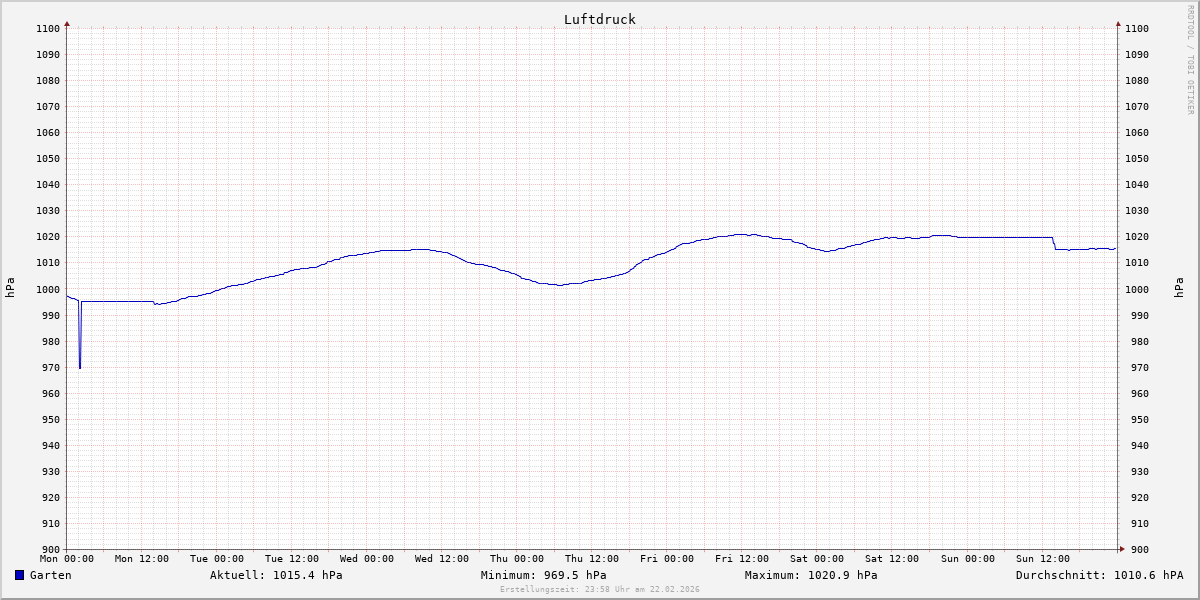This screenshot has height=600, width=1200.
Task: Click the Erstellungszeit timestamp text
Action: pos(599,589)
